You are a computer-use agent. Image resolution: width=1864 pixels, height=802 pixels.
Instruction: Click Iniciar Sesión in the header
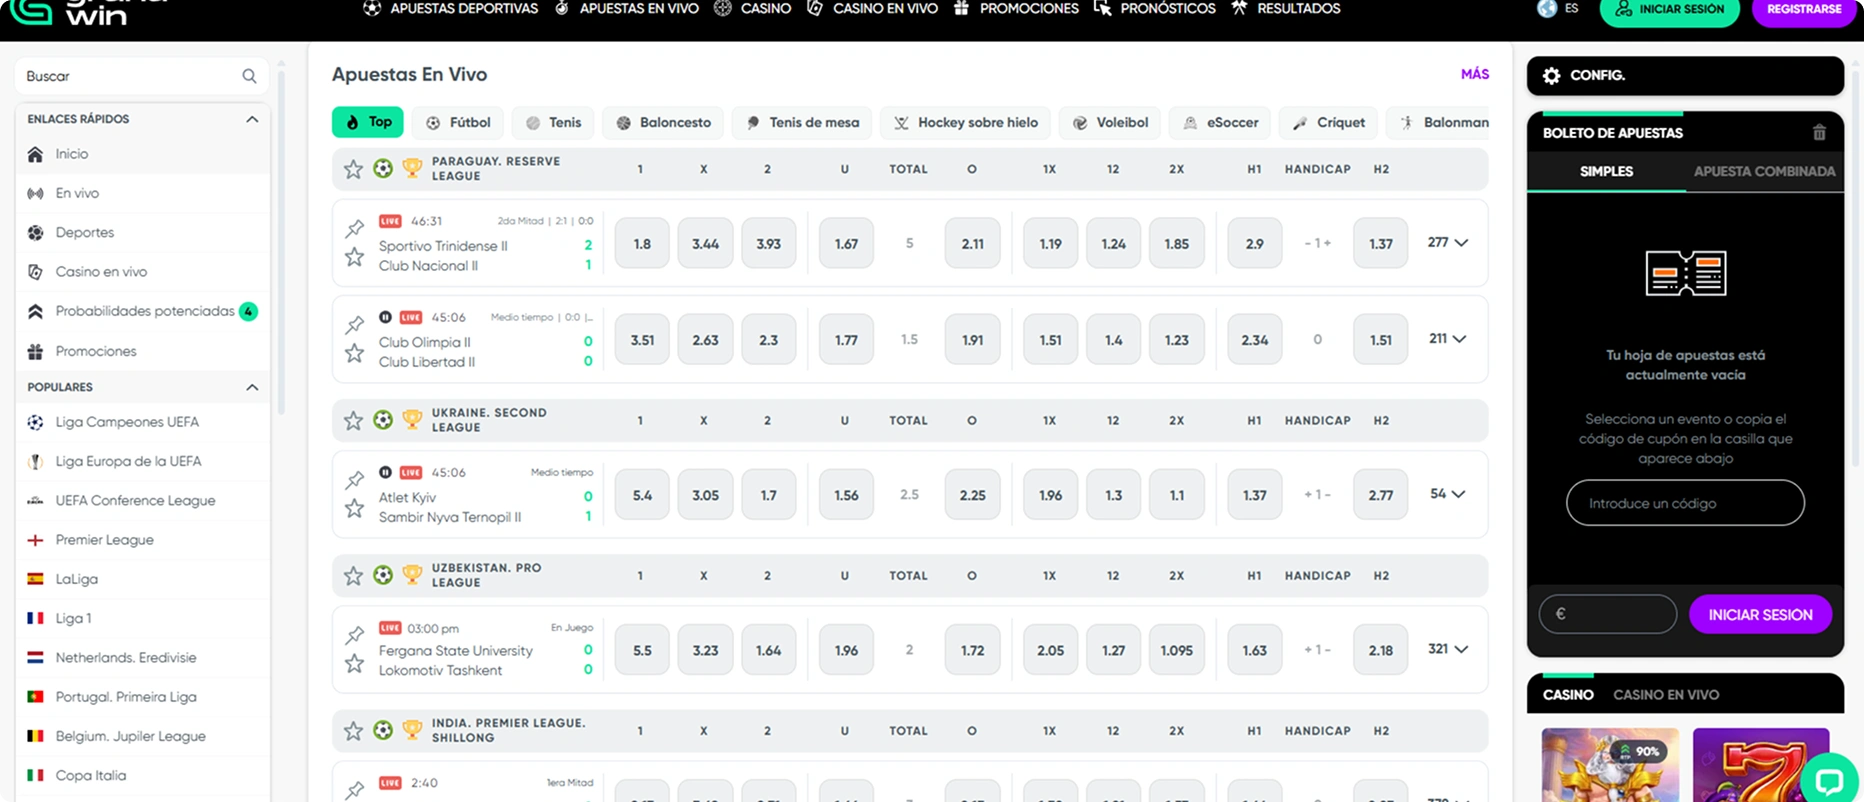(1669, 9)
